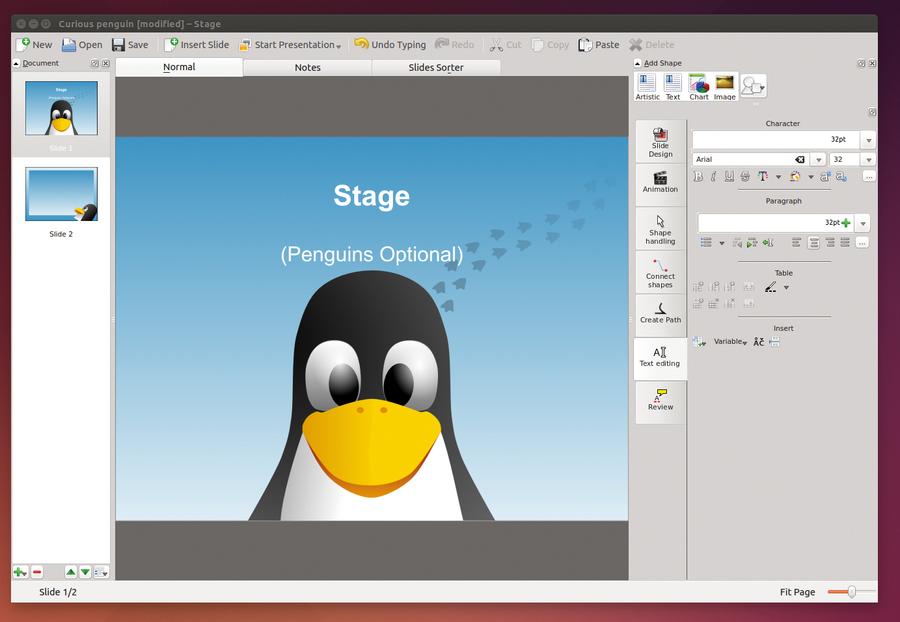Image resolution: width=900 pixels, height=622 pixels.
Task: Open more paragraph options button
Action: (862, 243)
